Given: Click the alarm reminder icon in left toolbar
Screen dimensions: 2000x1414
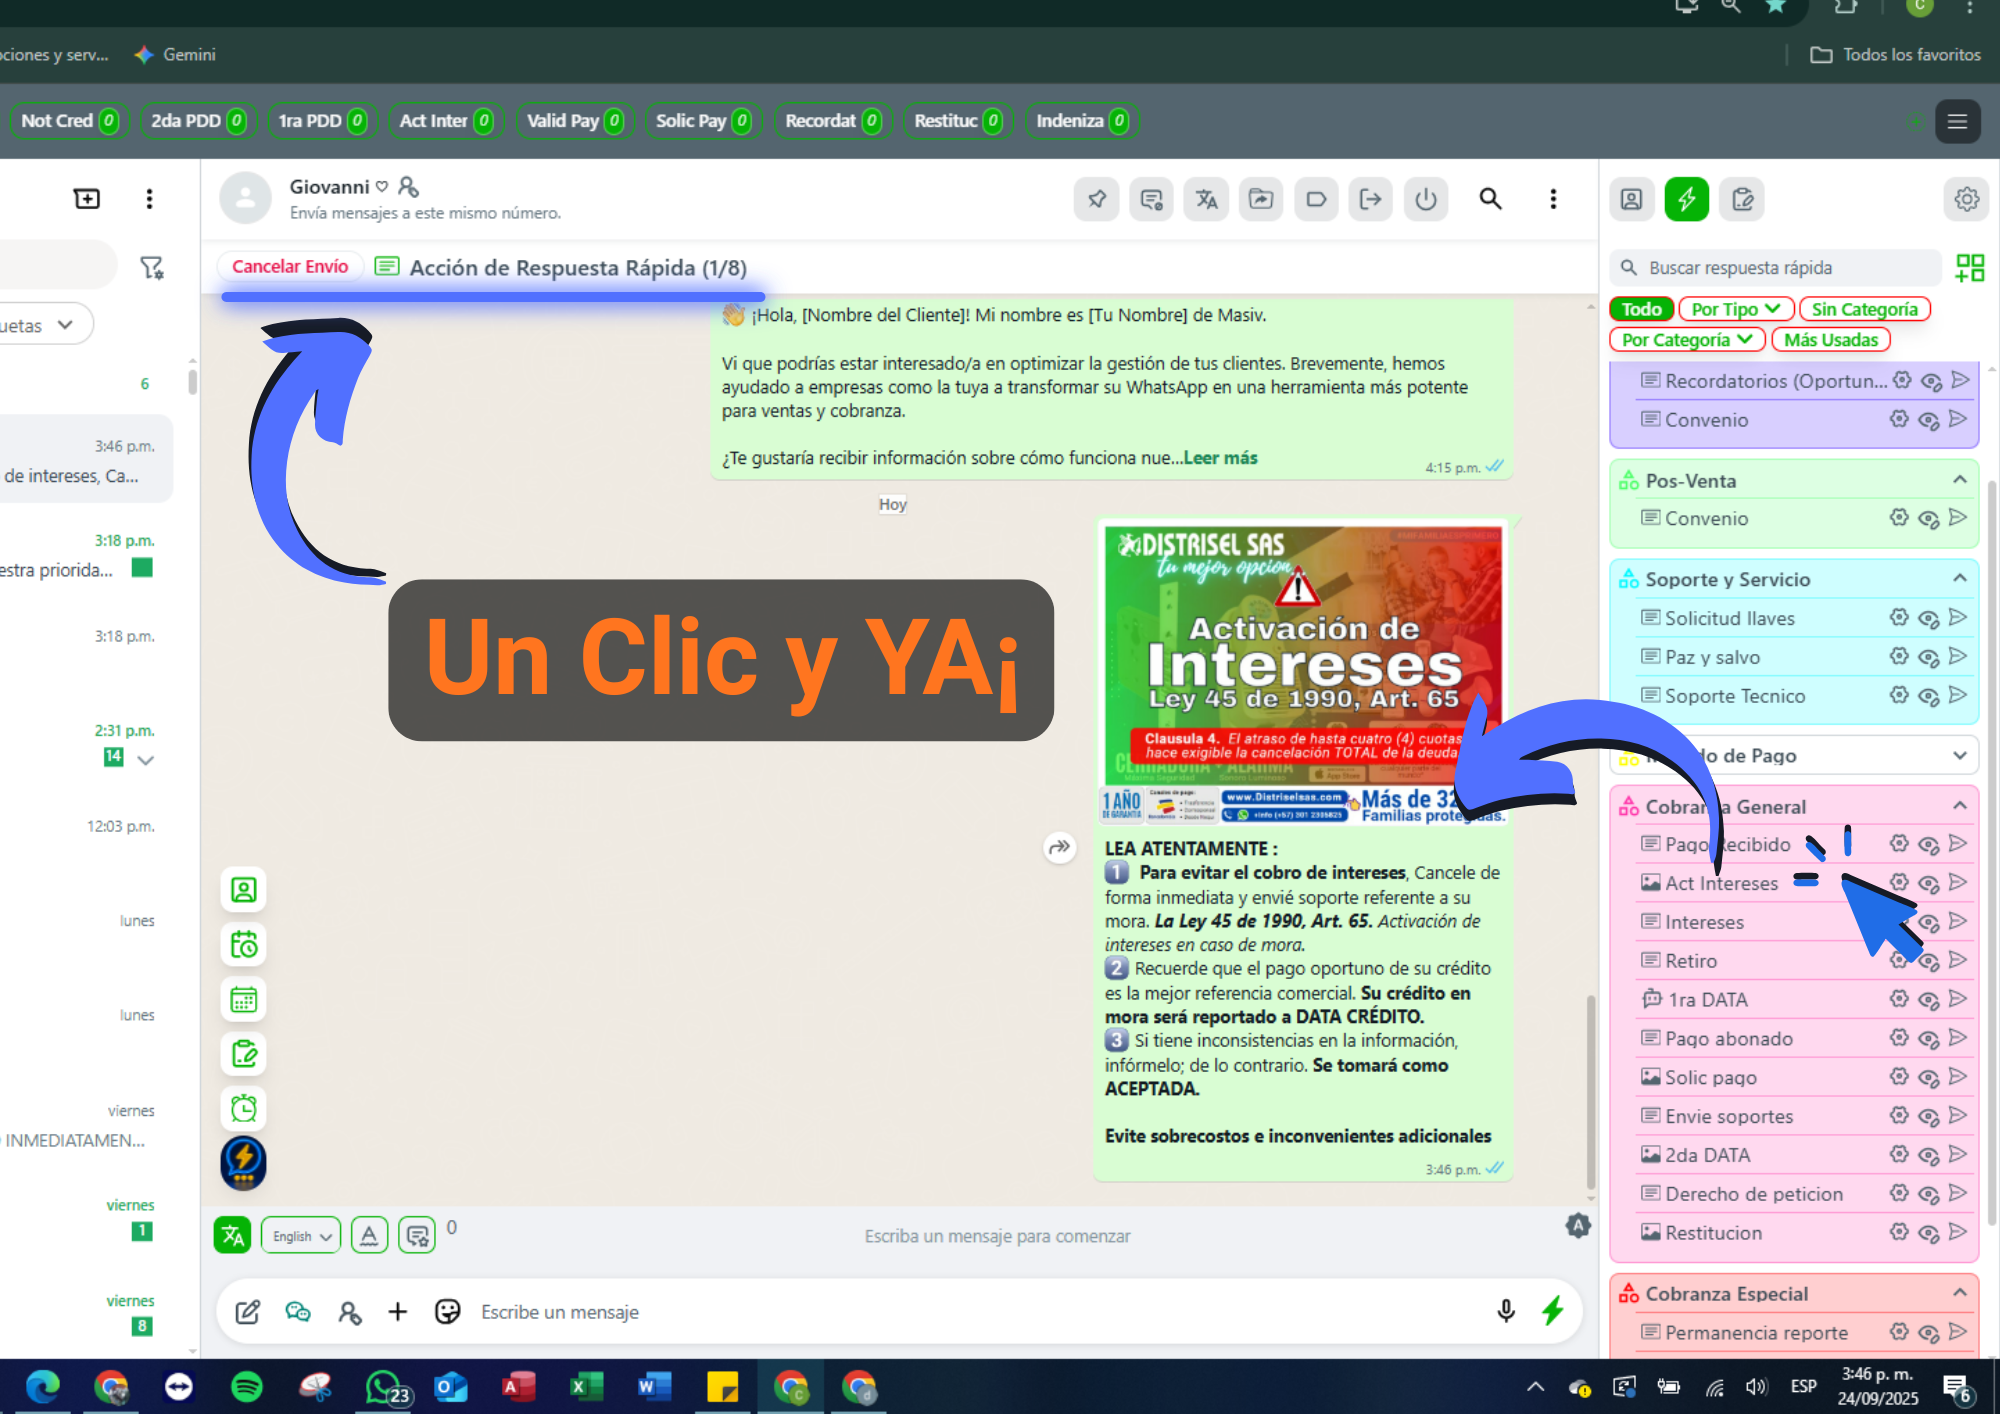Looking at the screenshot, I should coord(243,1108).
